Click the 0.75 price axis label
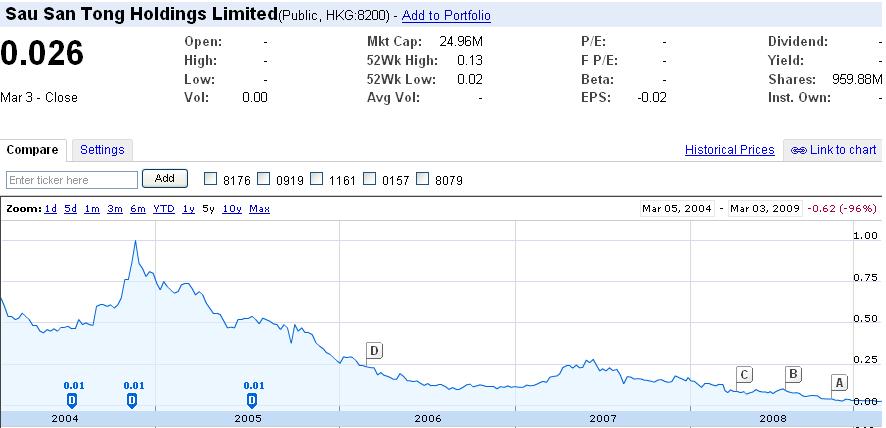The image size is (886, 428). (x=865, y=277)
